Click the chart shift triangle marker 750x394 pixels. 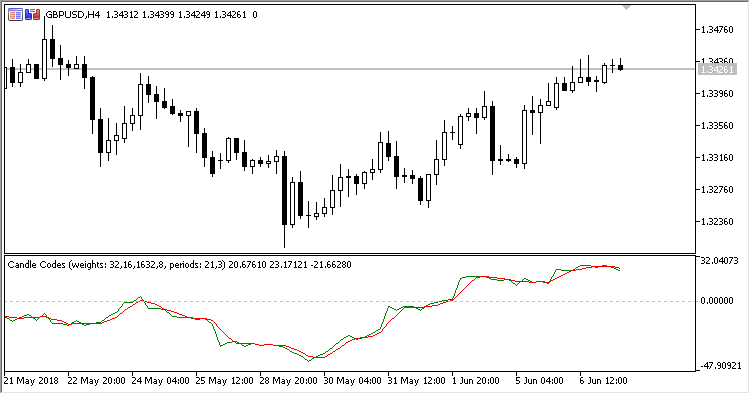pos(626,7)
